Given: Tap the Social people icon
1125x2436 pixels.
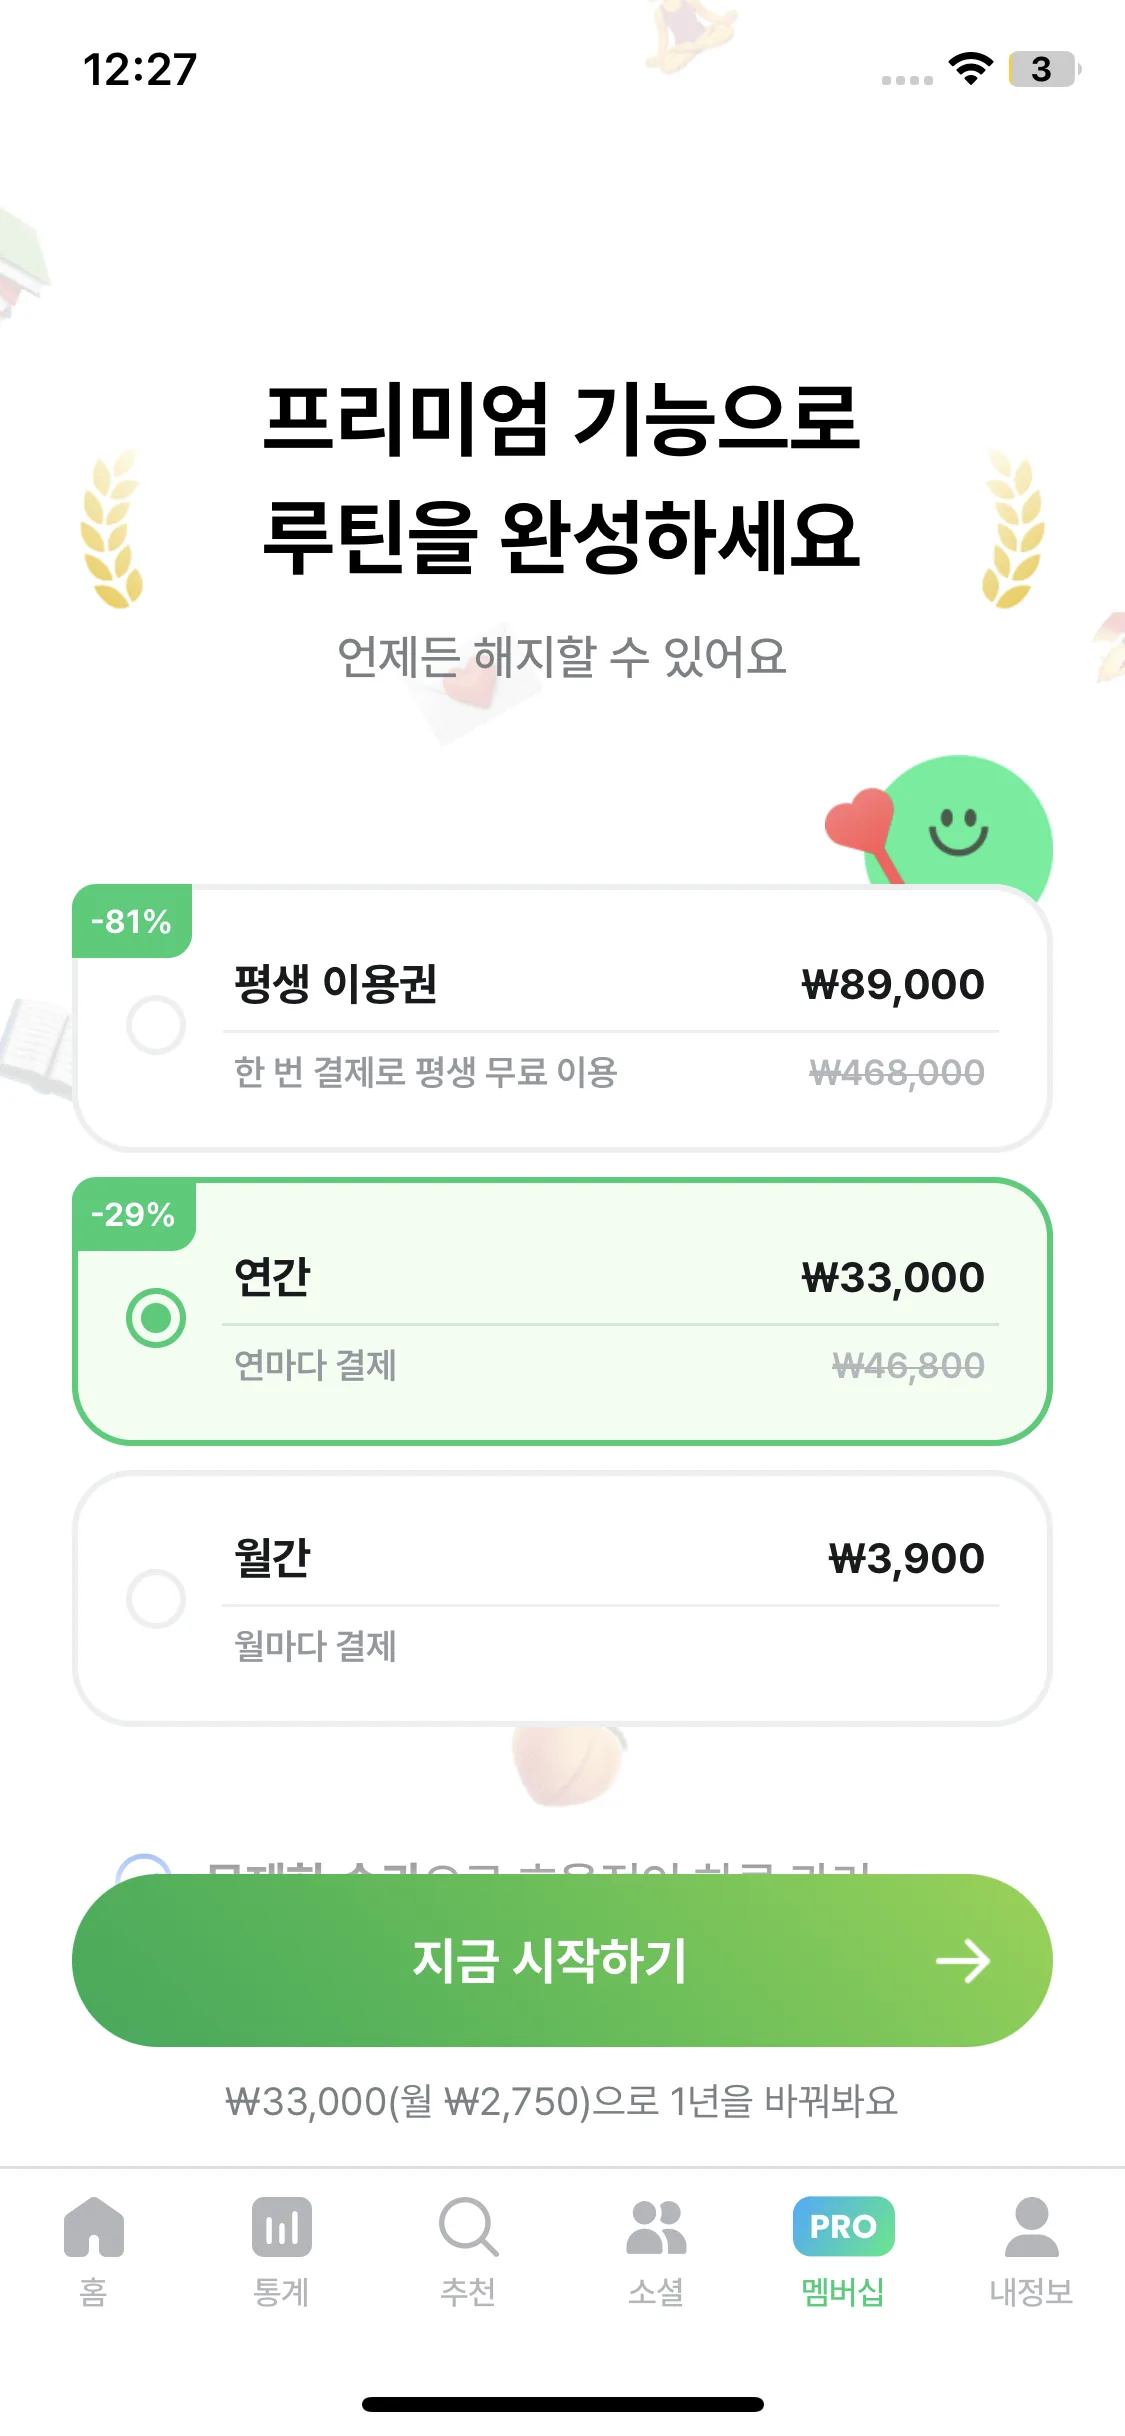Looking at the screenshot, I should coord(656,2227).
